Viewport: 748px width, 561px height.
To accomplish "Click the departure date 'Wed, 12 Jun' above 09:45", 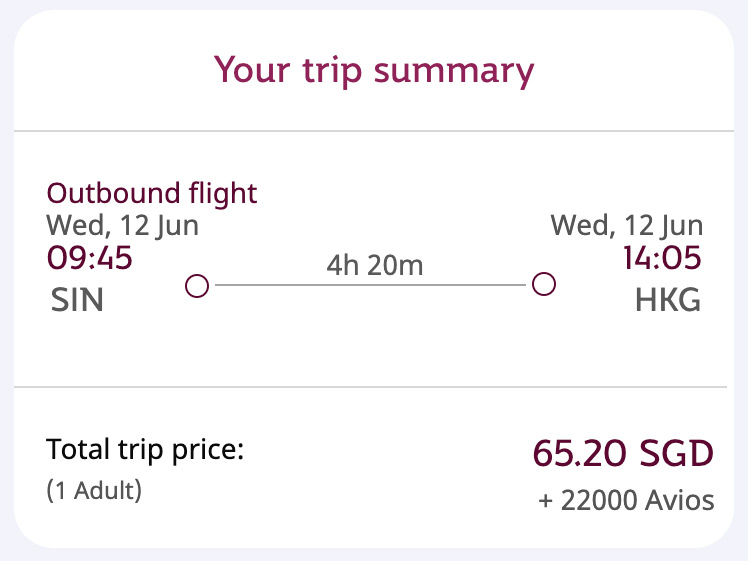I will tap(122, 225).
